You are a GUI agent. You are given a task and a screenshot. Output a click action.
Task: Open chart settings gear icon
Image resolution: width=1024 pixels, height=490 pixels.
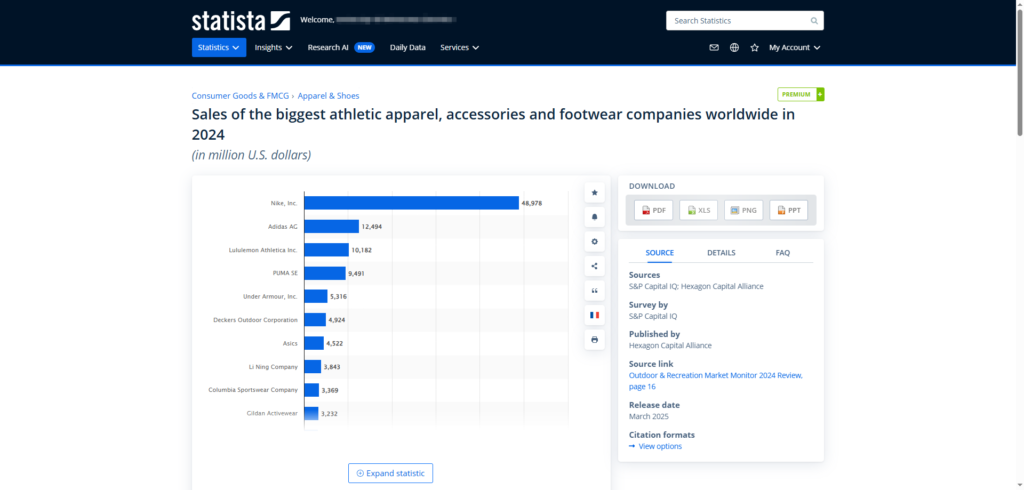(x=595, y=241)
